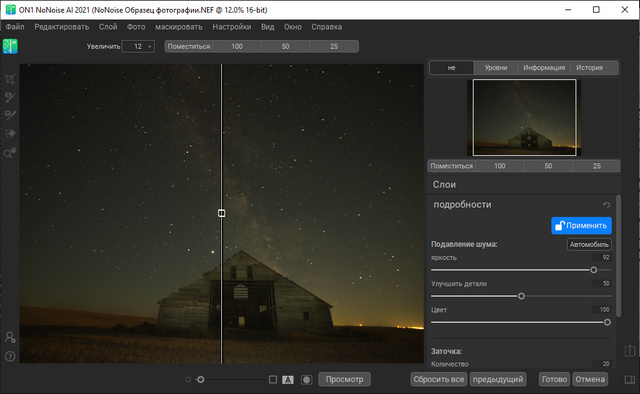This screenshot has width=640, height=394.
Task: Toggle the right panel visibility icon
Action: (x=629, y=380)
